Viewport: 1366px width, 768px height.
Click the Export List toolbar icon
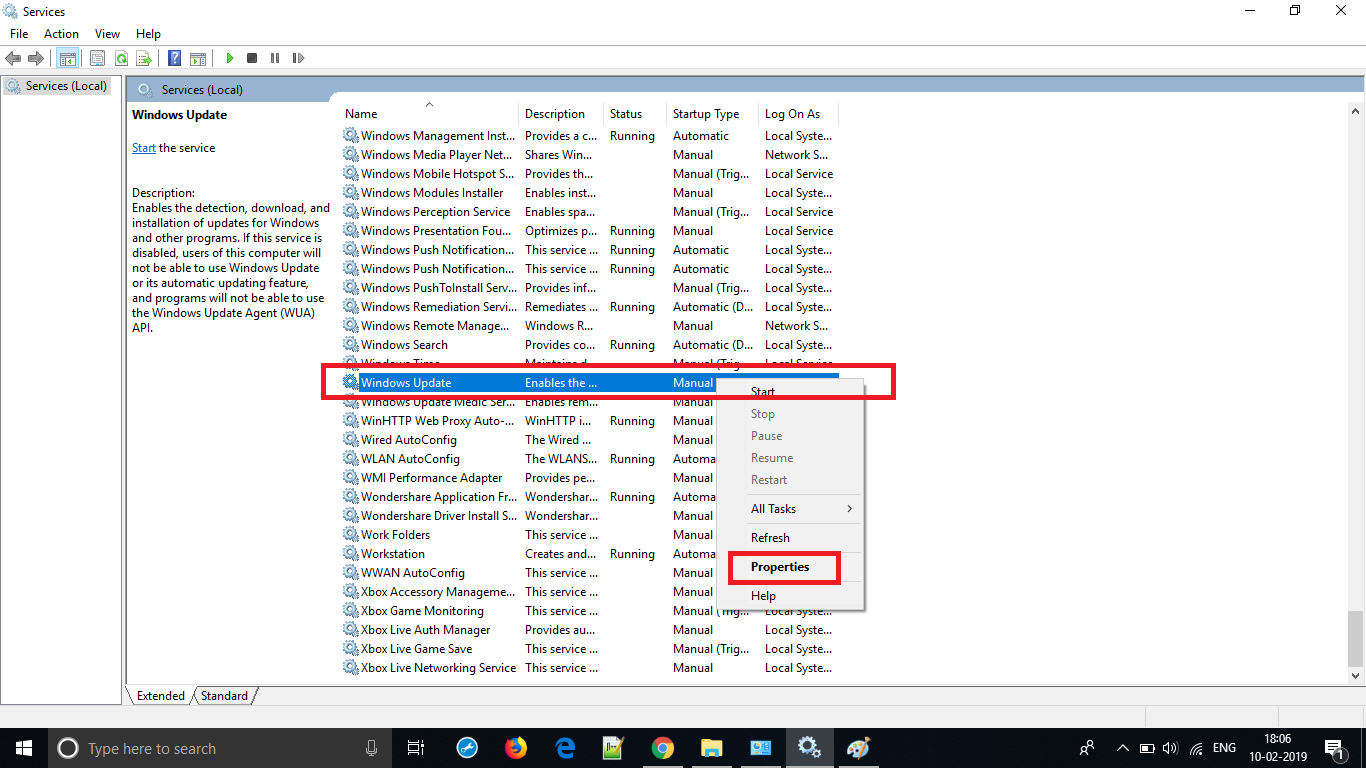tap(144, 58)
